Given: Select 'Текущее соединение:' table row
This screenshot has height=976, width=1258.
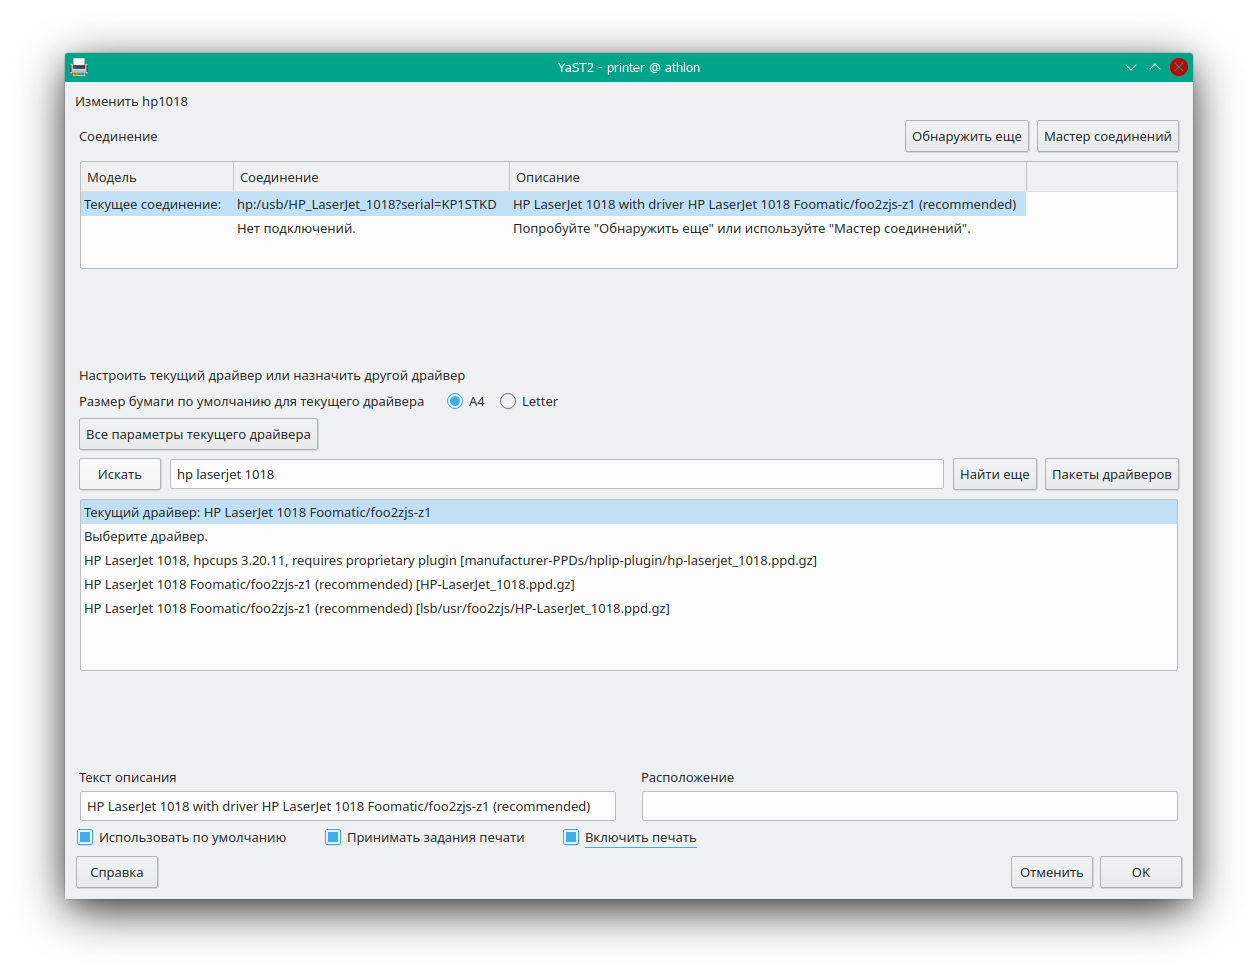Looking at the screenshot, I should [553, 204].
